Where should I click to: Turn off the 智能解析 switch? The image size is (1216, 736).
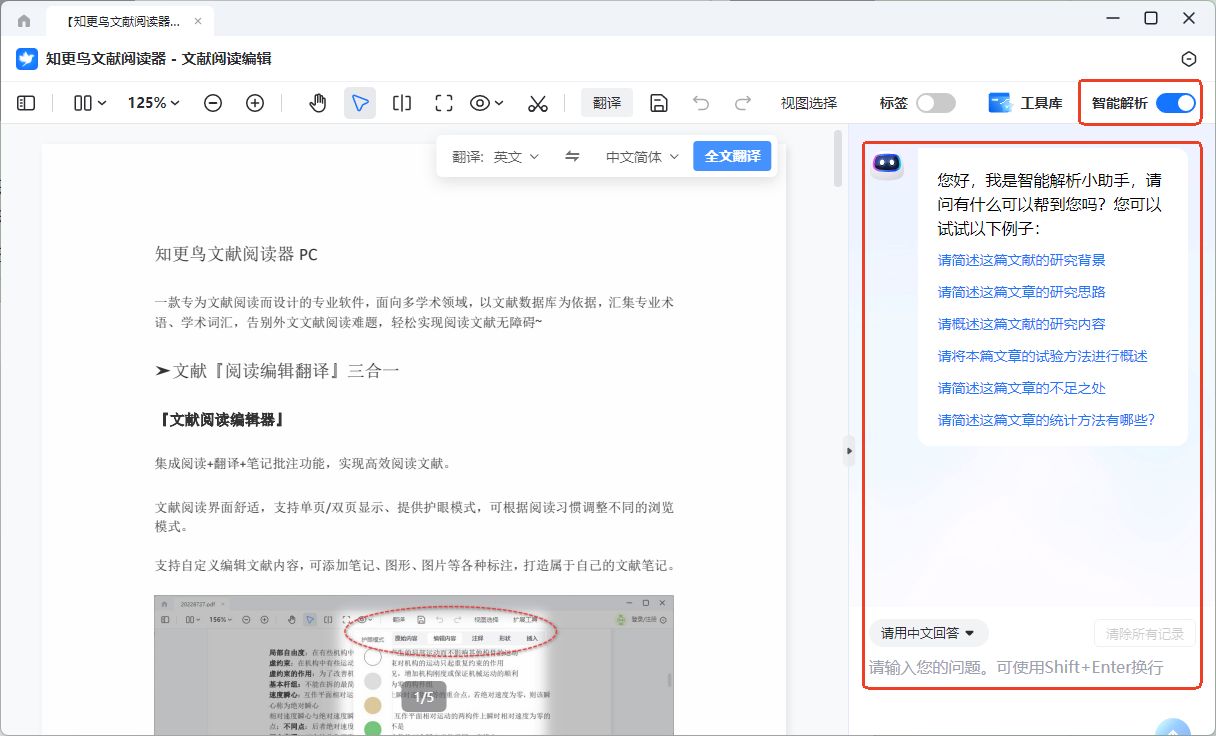point(1176,103)
